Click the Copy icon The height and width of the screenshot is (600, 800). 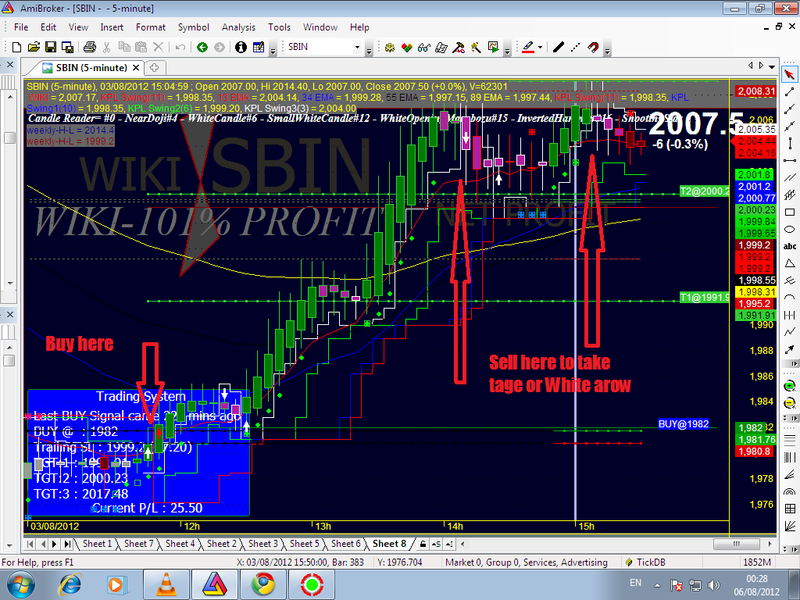point(124,47)
